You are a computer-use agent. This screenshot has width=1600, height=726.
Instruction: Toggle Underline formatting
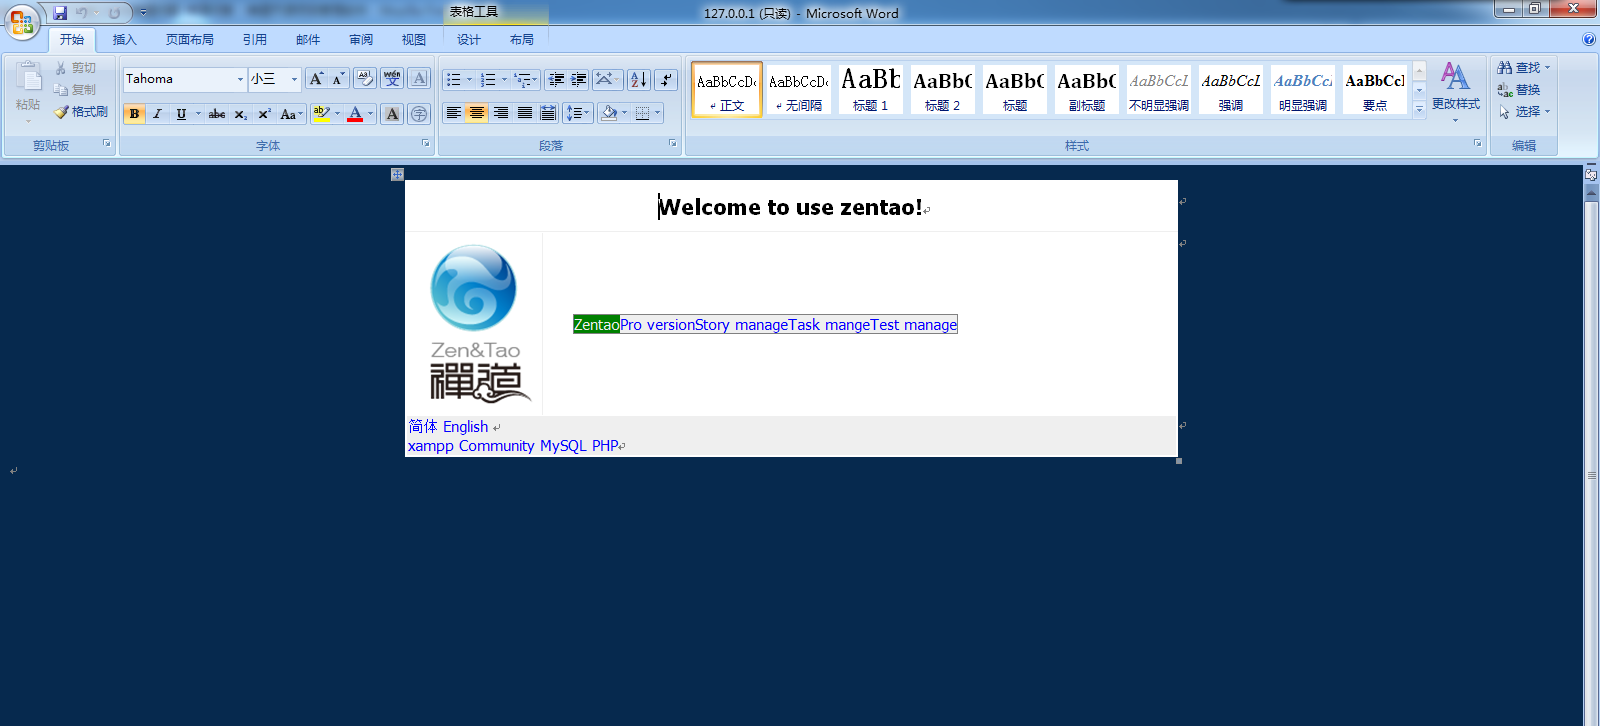coord(181,114)
